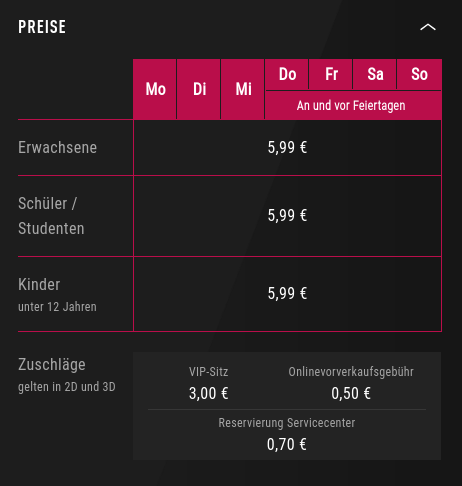The width and height of the screenshot is (462, 486).
Task: Click the Onlinevorverkaufsgebühr 0,50 € surcharge
Action: tap(351, 383)
